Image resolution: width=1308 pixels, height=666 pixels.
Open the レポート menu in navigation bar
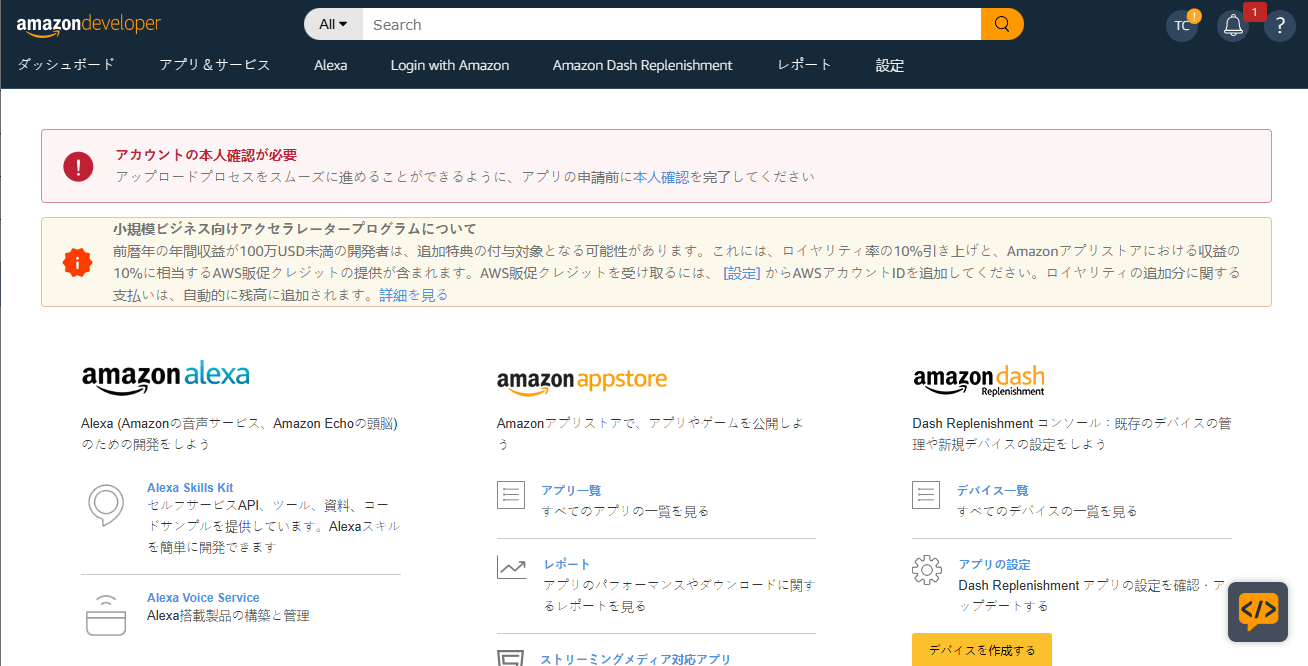(805, 65)
